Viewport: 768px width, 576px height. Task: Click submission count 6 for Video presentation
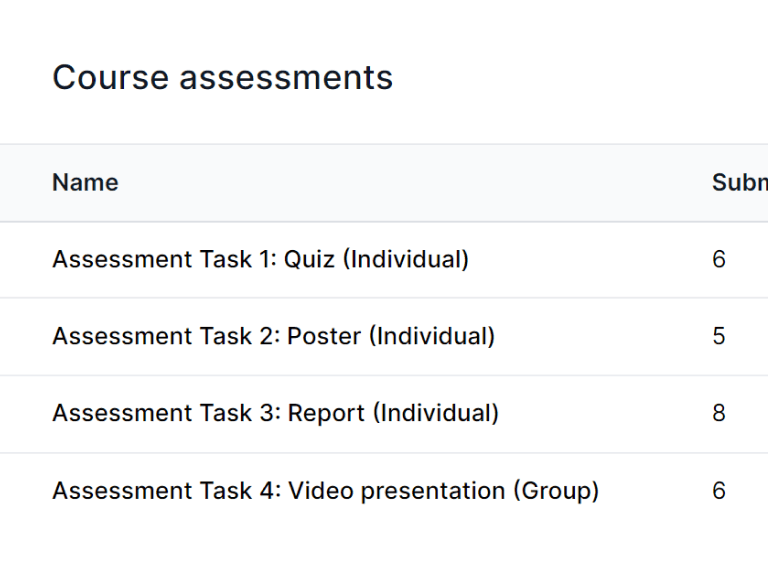[719, 491]
